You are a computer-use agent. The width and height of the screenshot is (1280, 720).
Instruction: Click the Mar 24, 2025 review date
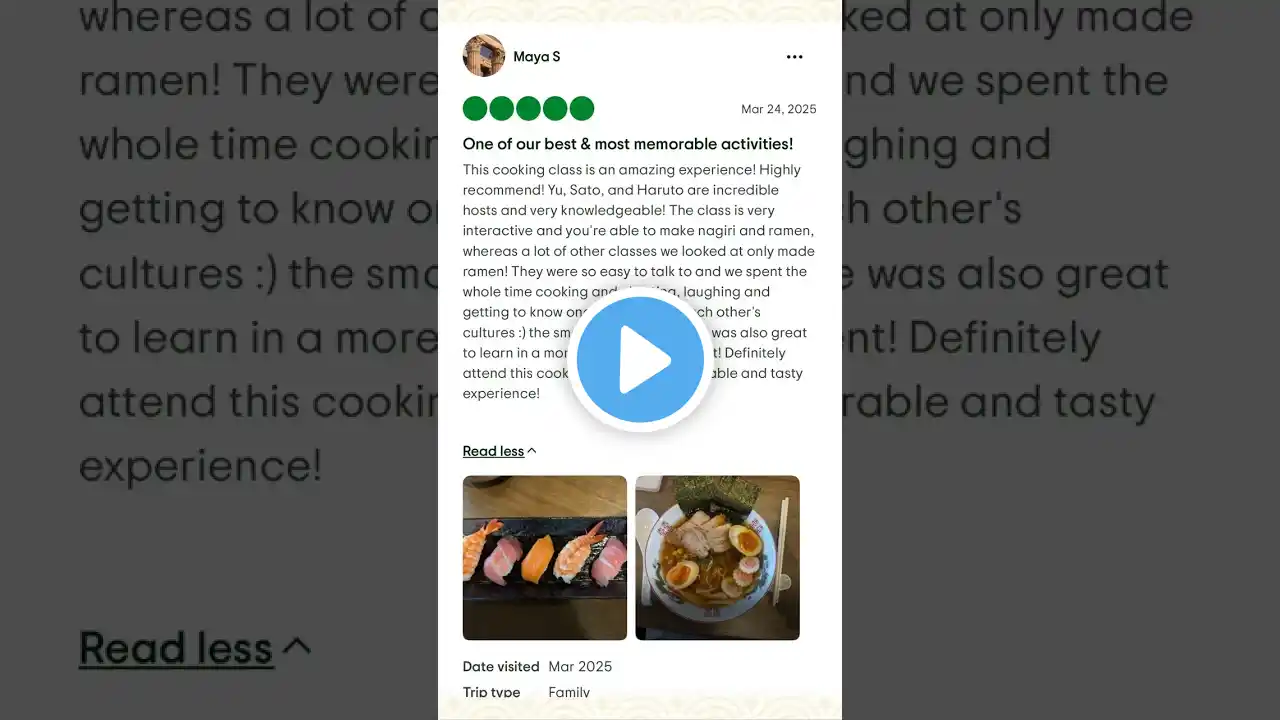click(779, 110)
